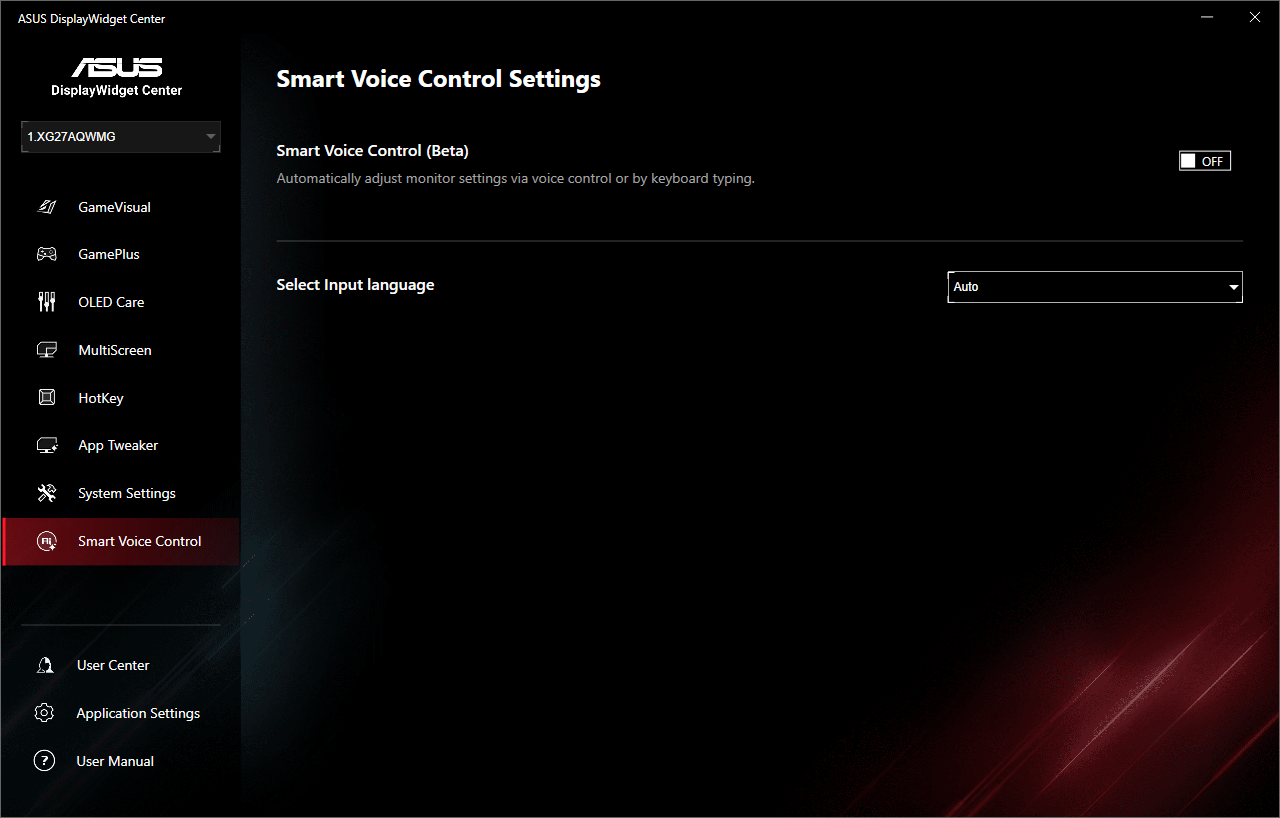Click the App Tweaker icon

(46, 445)
